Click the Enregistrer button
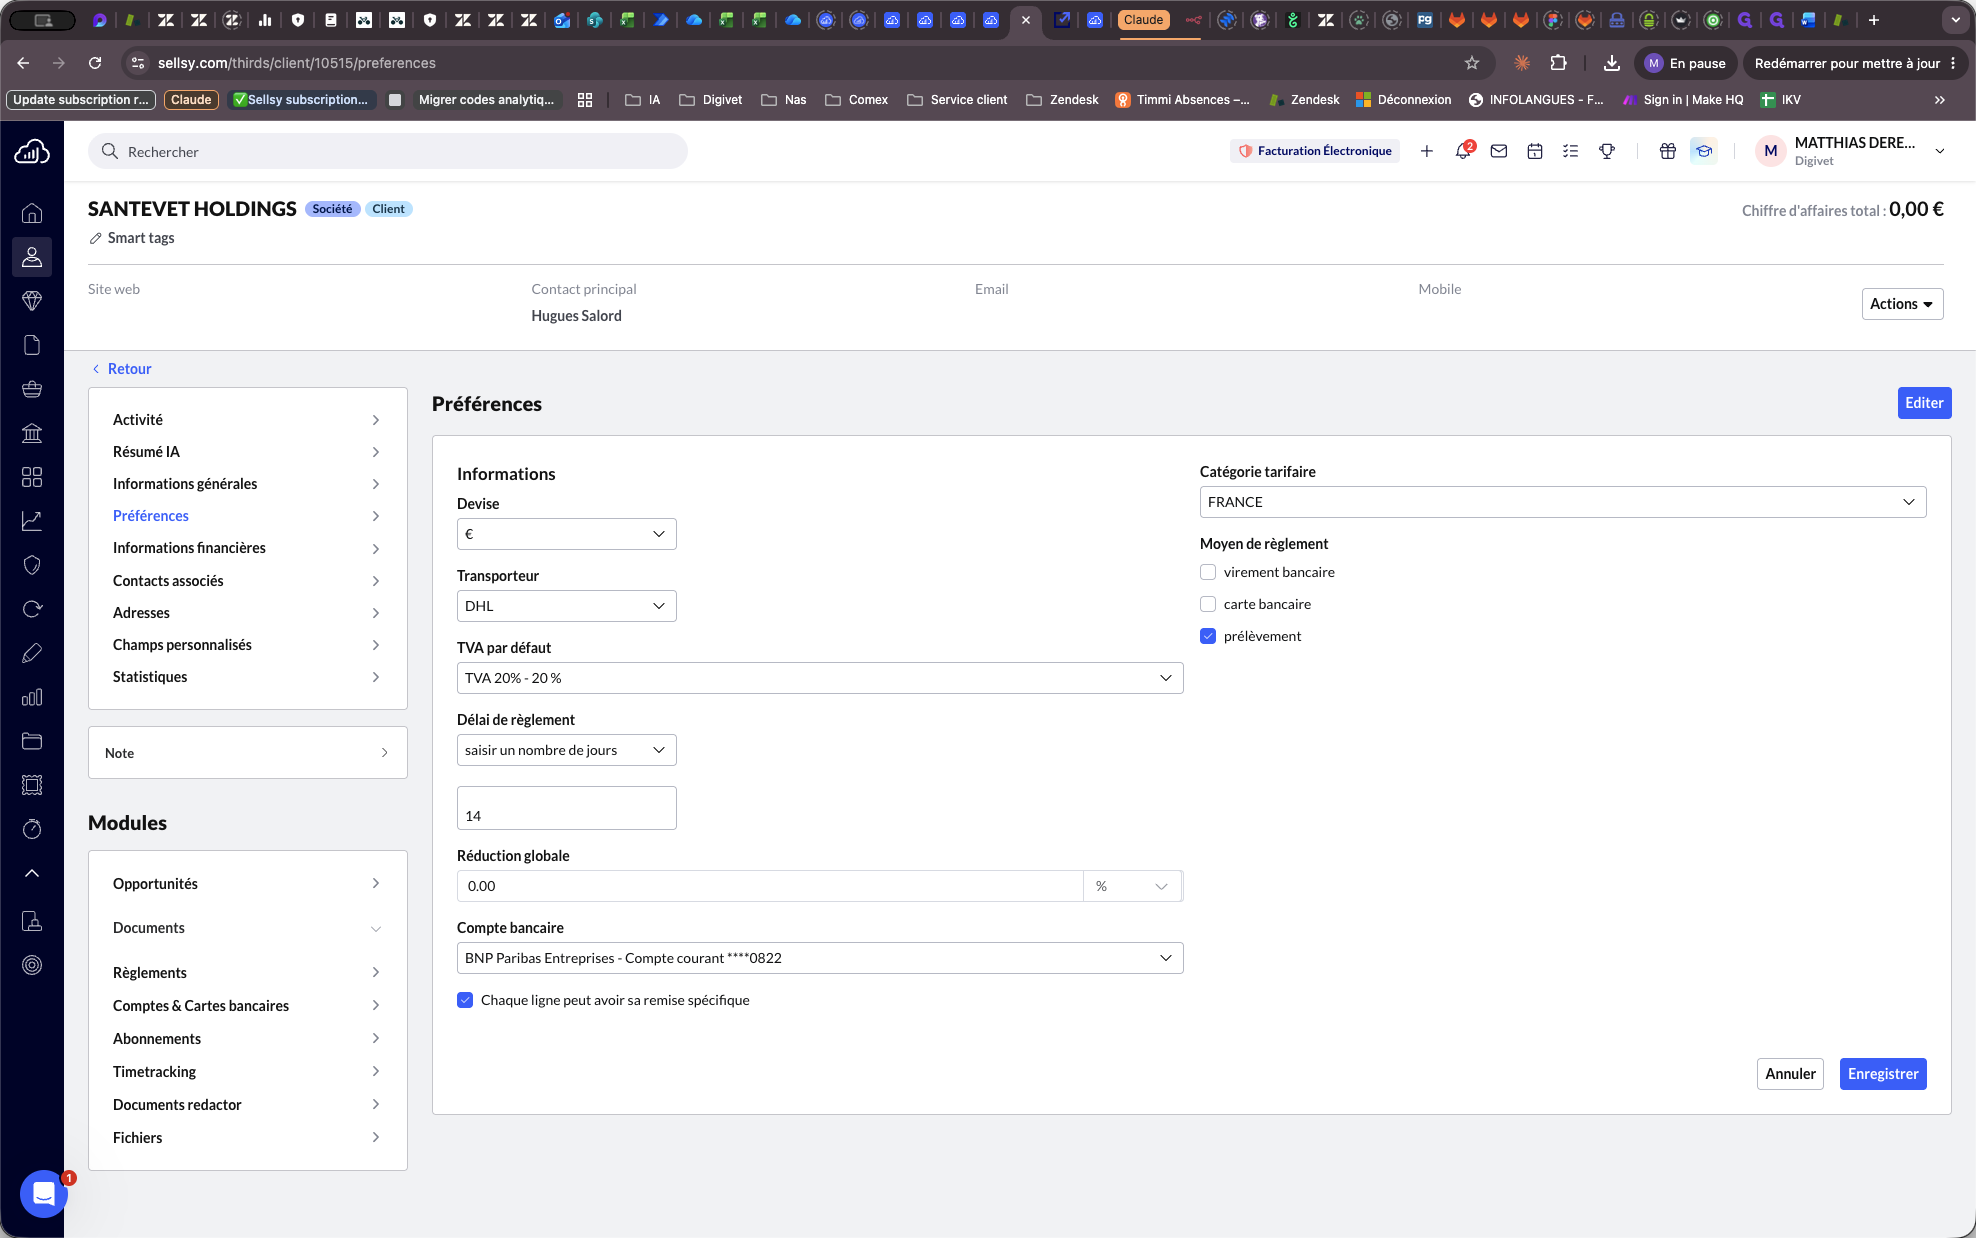 pyautogui.click(x=1883, y=1074)
